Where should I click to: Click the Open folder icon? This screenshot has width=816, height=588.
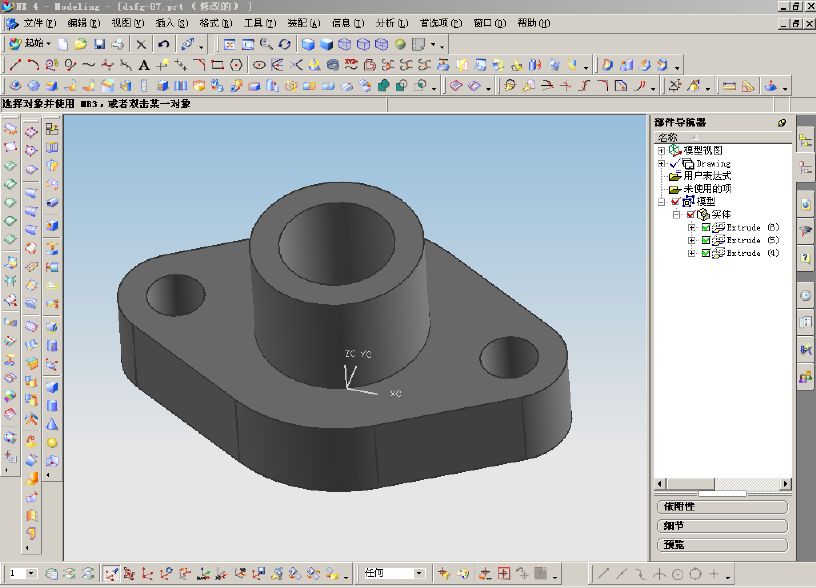(81, 45)
